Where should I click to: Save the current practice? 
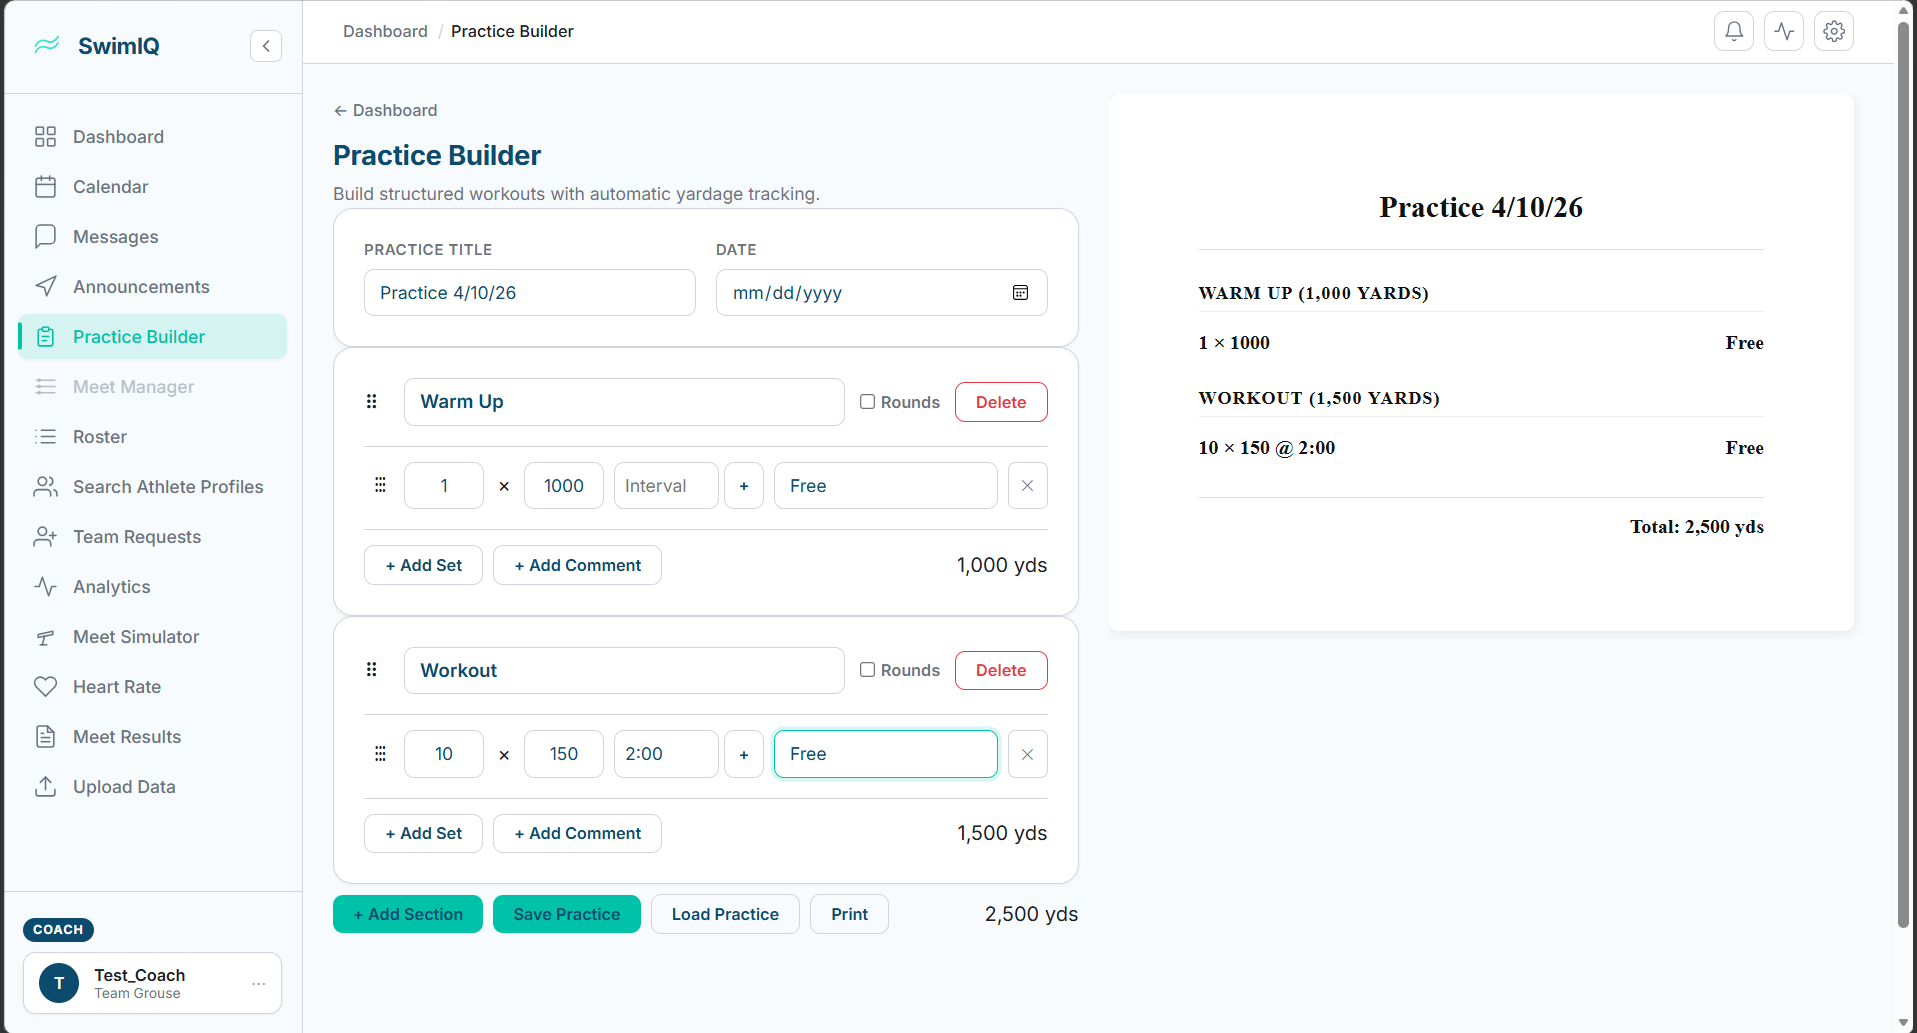(x=566, y=913)
